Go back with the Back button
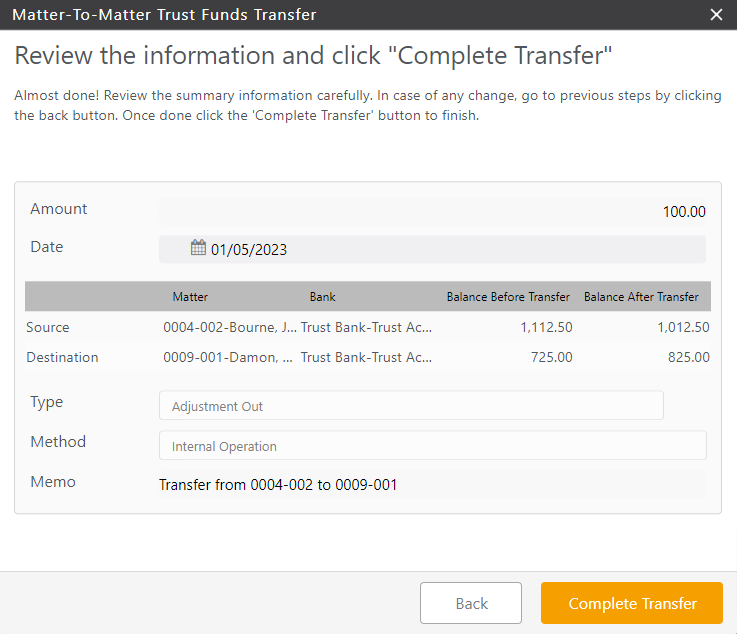Image resolution: width=737 pixels, height=634 pixels. point(471,603)
